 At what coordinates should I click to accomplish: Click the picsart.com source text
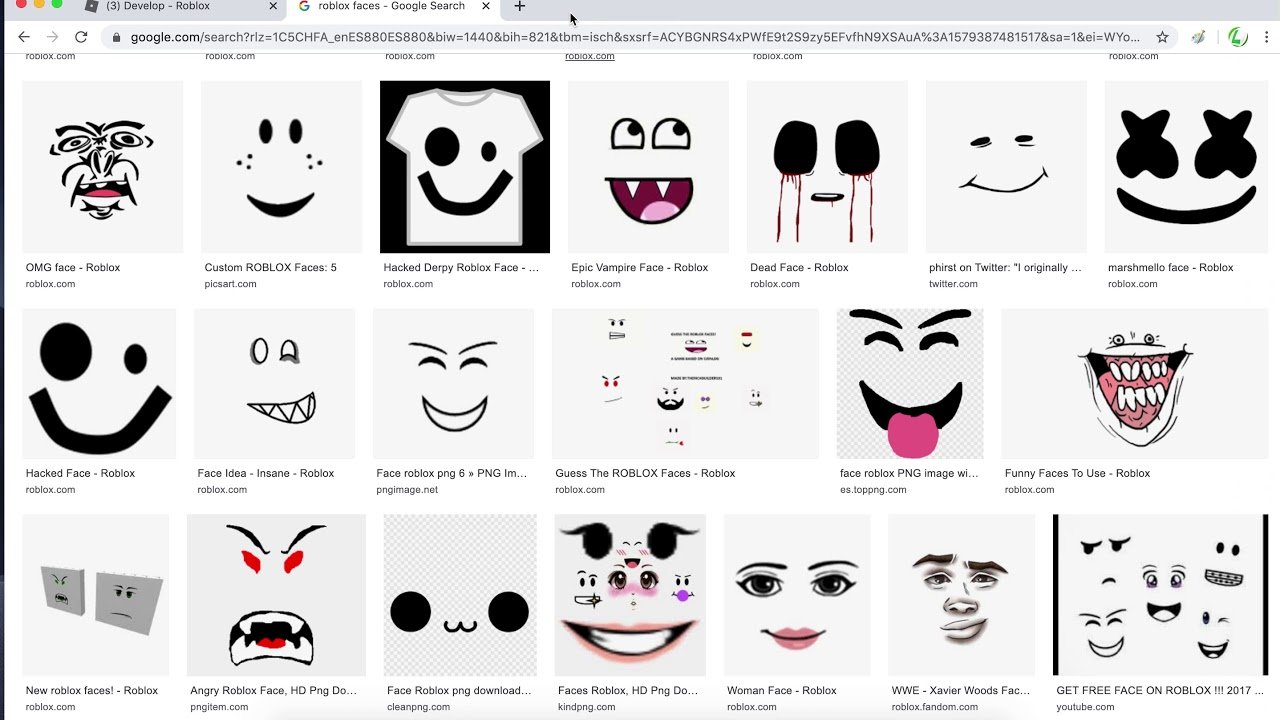(231, 284)
